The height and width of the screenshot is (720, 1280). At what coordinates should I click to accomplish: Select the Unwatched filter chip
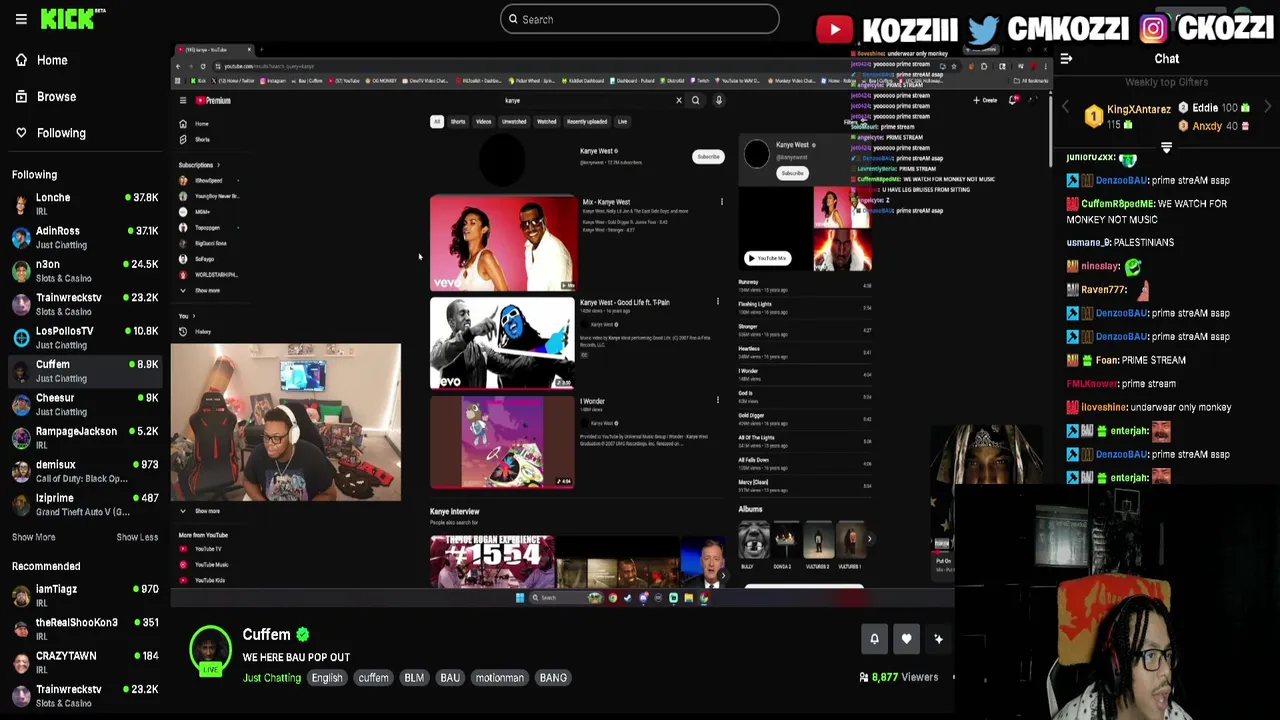(514, 122)
